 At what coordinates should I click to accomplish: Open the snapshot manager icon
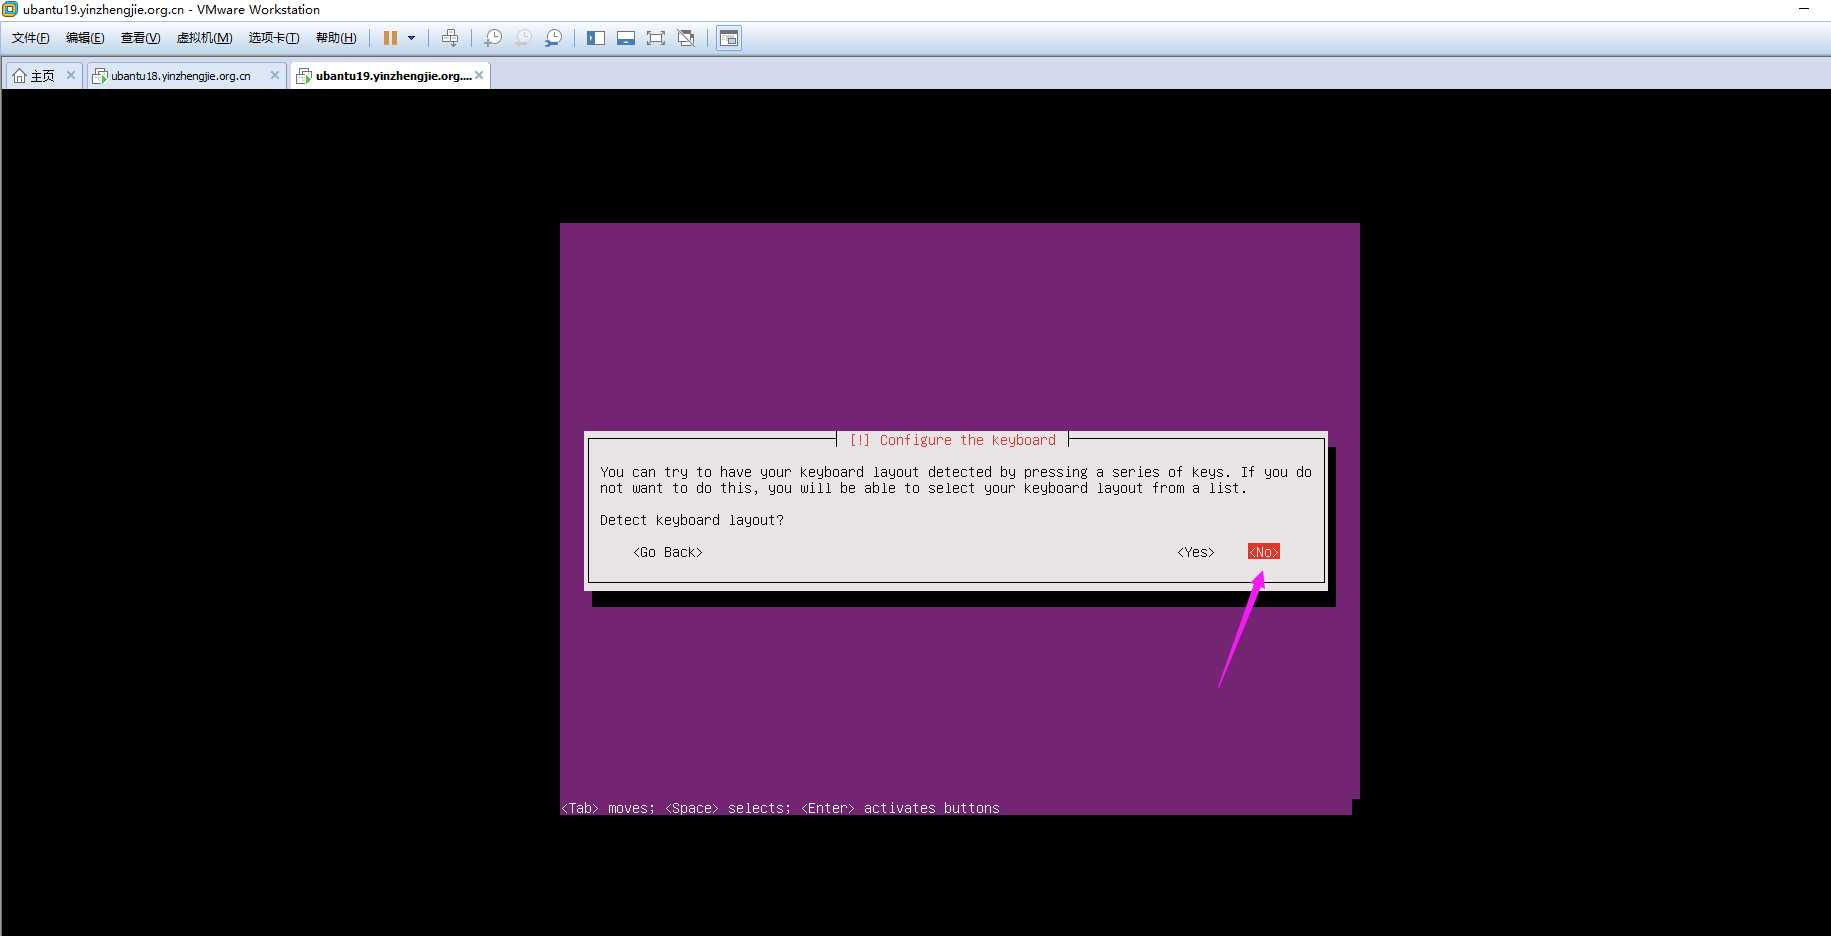tap(553, 38)
